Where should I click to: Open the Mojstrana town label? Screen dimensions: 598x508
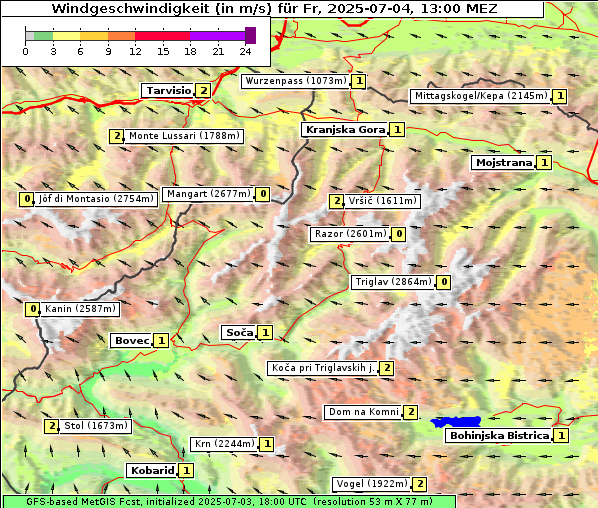pyautogui.click(x=504, y=163)
